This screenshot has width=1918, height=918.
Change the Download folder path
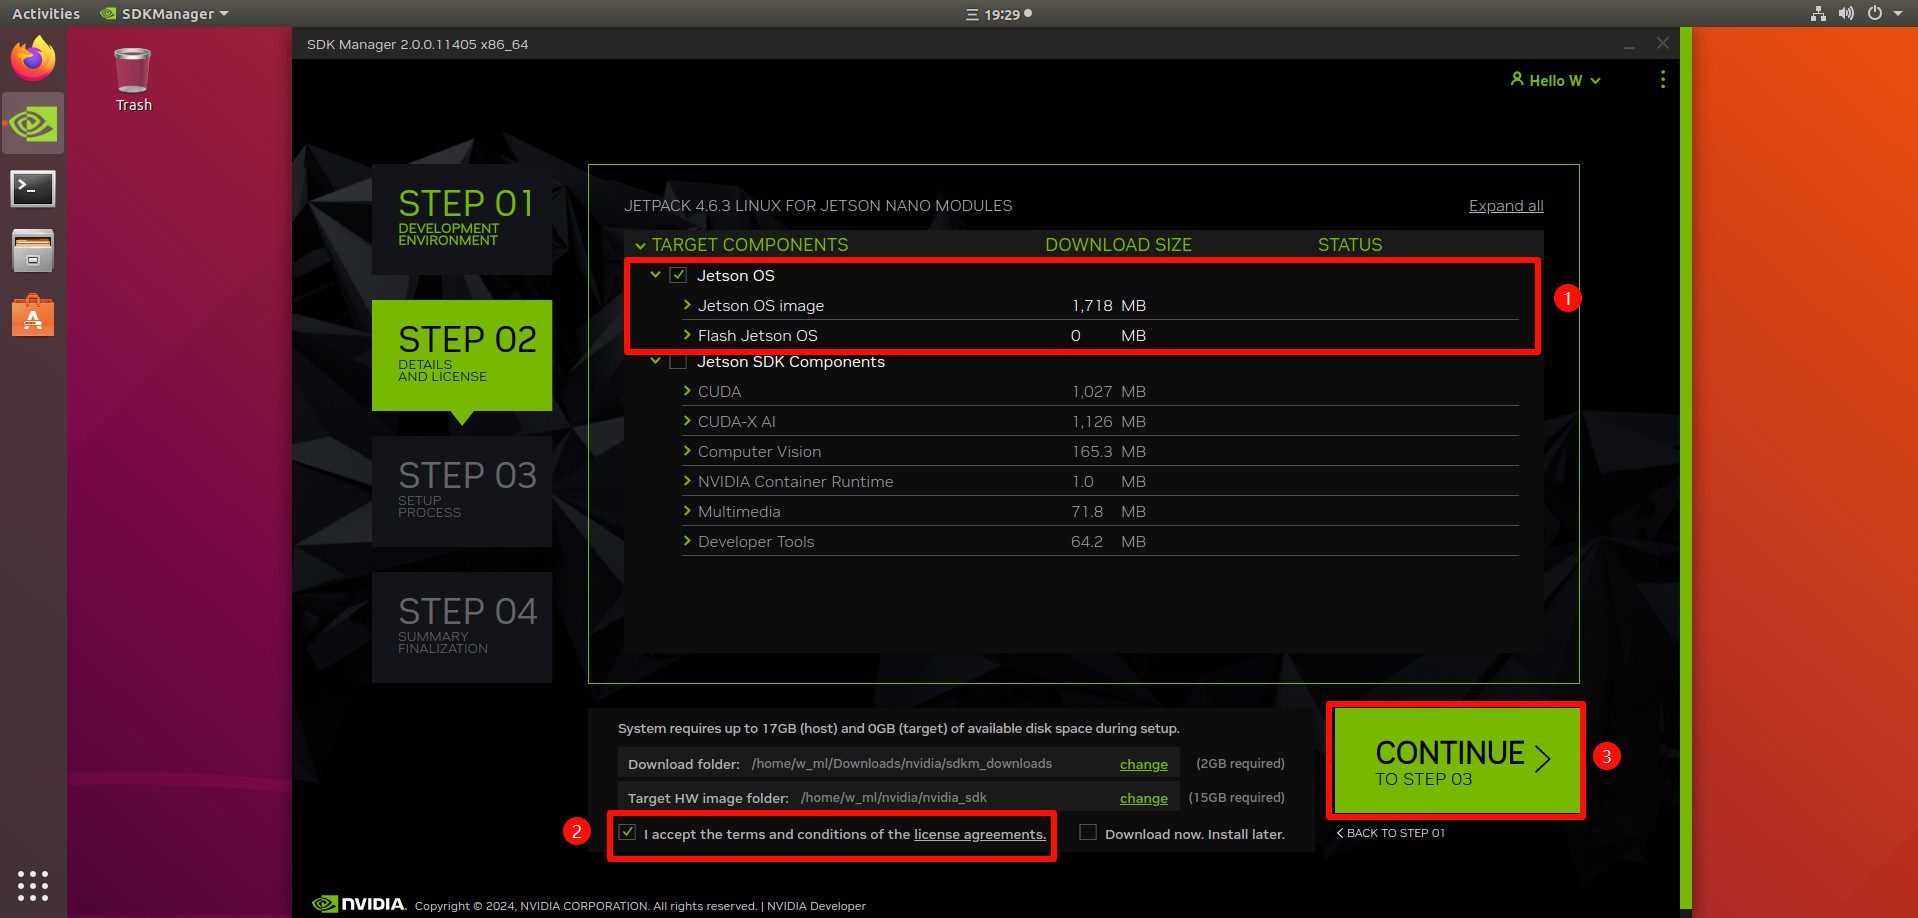pyautogui.click(x=1143, y=765)
